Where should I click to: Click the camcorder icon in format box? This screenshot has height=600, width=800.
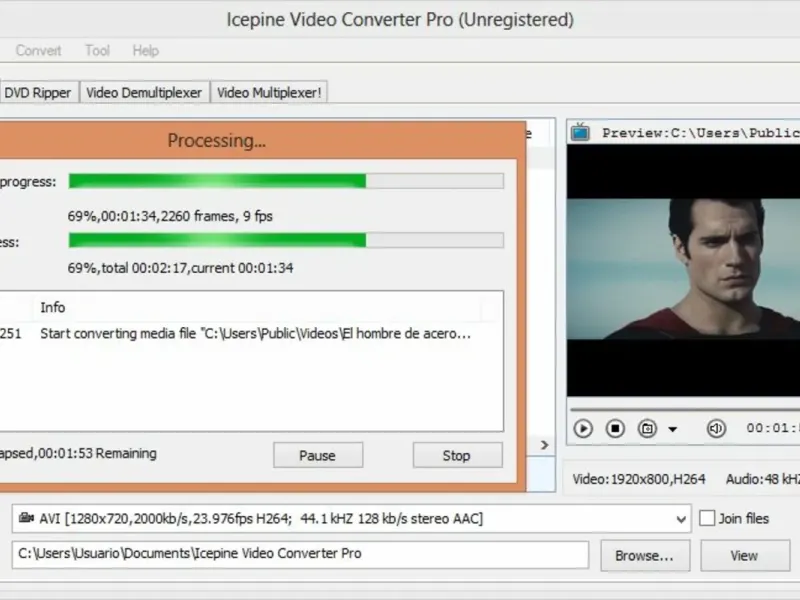click(26, 518)
